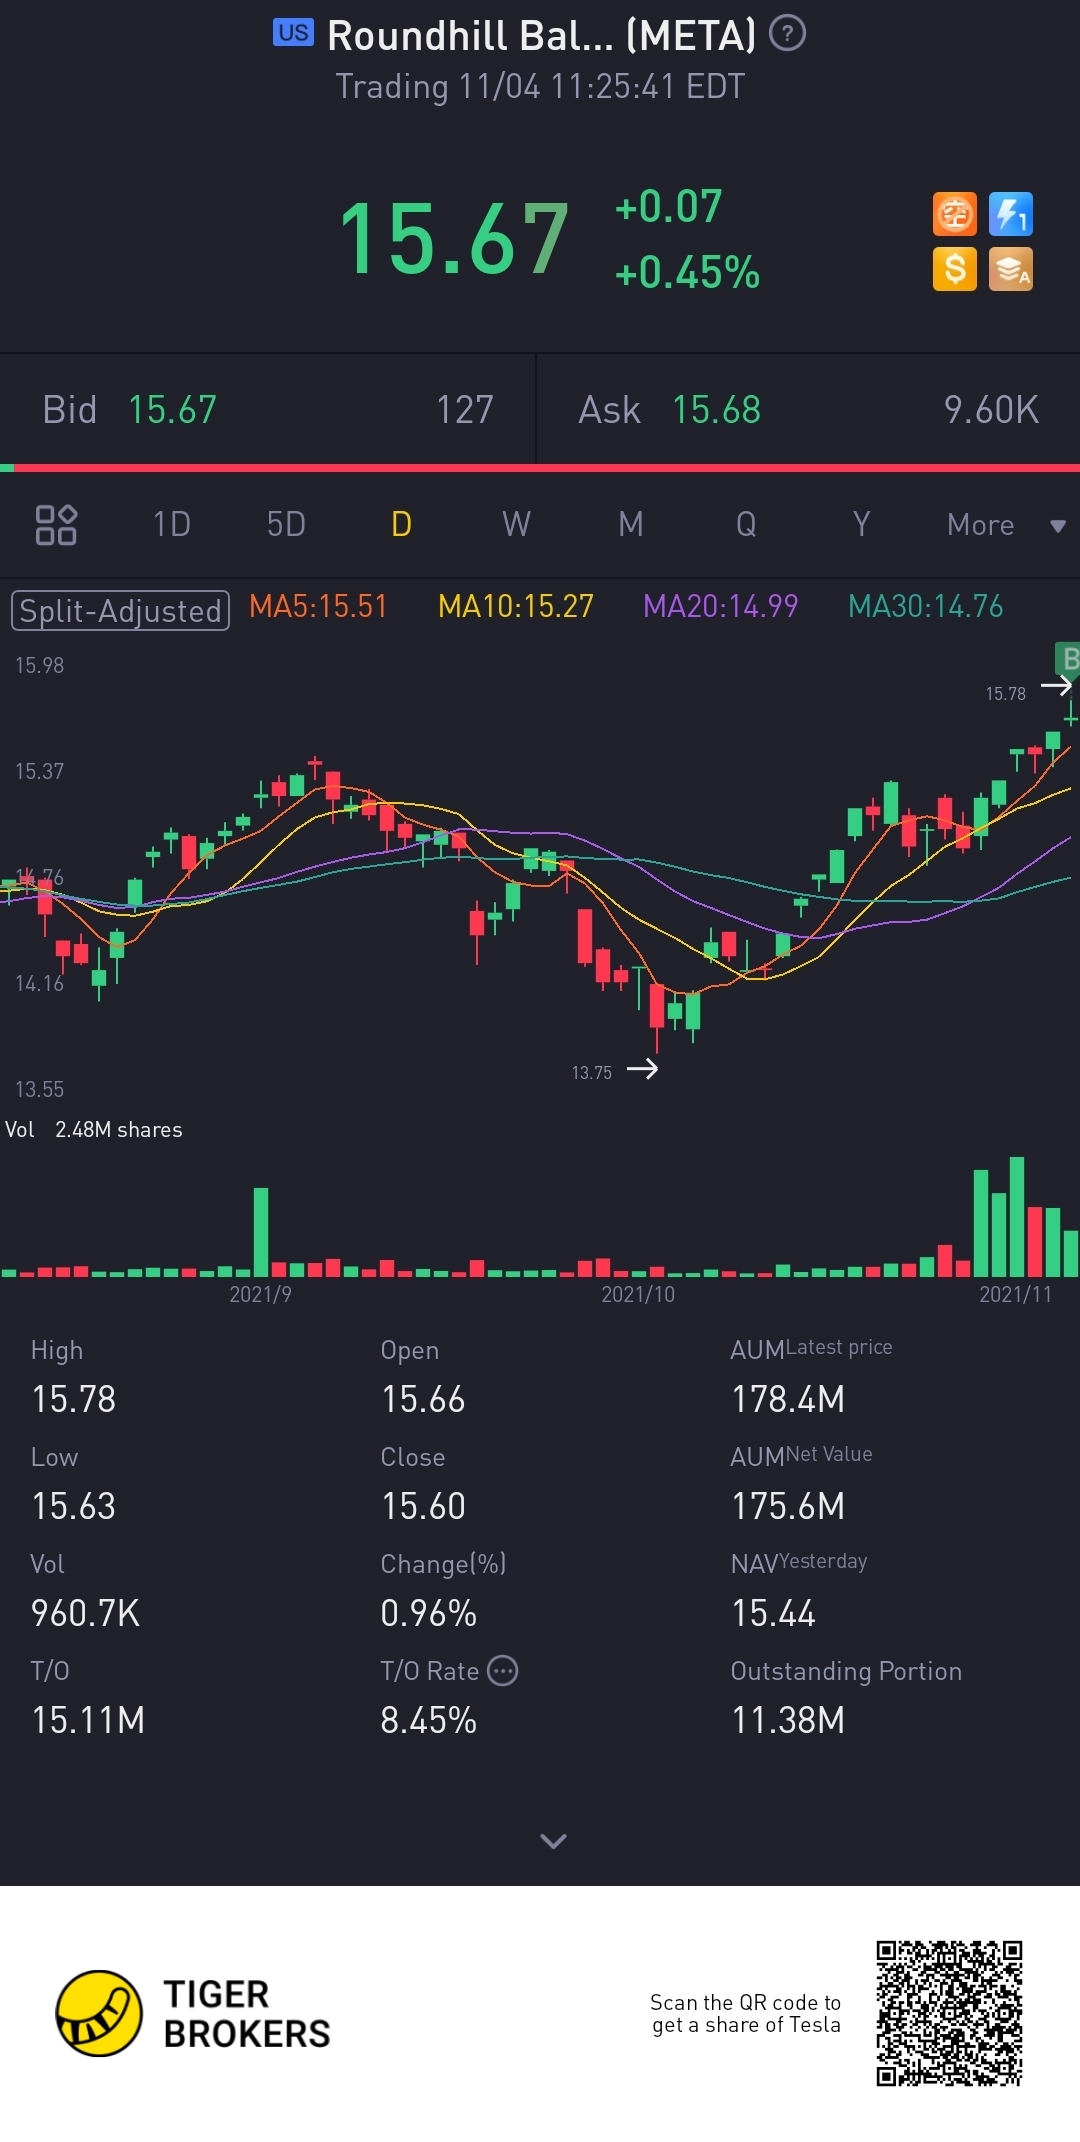The width and height of the screenshot is (1080, 2142).
Task: Tap the current price 15.67
Action: [x=455, y=239]
